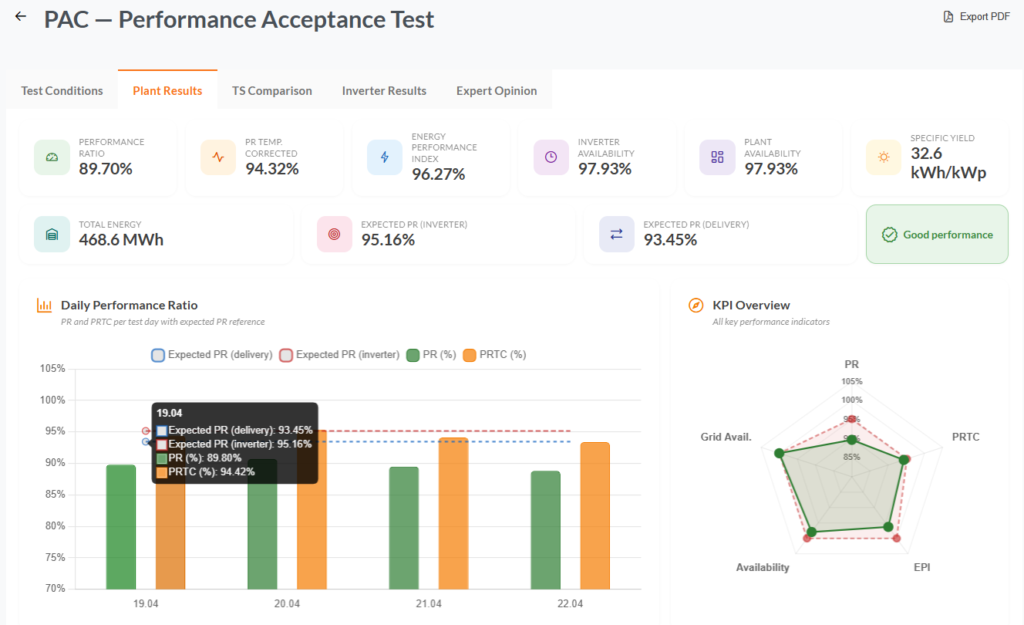Click the Plant Availability grid icon

tap(717, 157)
